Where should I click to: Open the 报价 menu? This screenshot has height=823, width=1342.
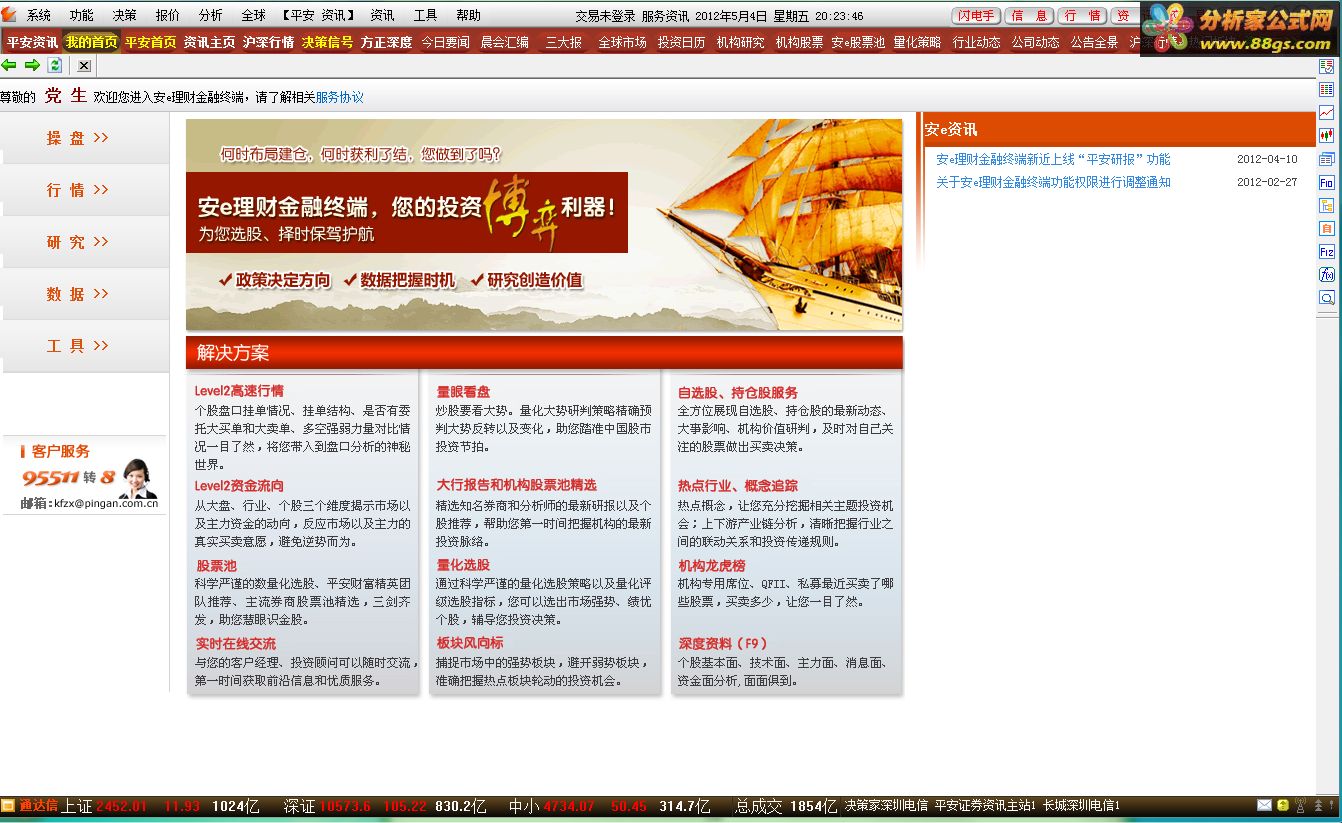coord(168,15)
